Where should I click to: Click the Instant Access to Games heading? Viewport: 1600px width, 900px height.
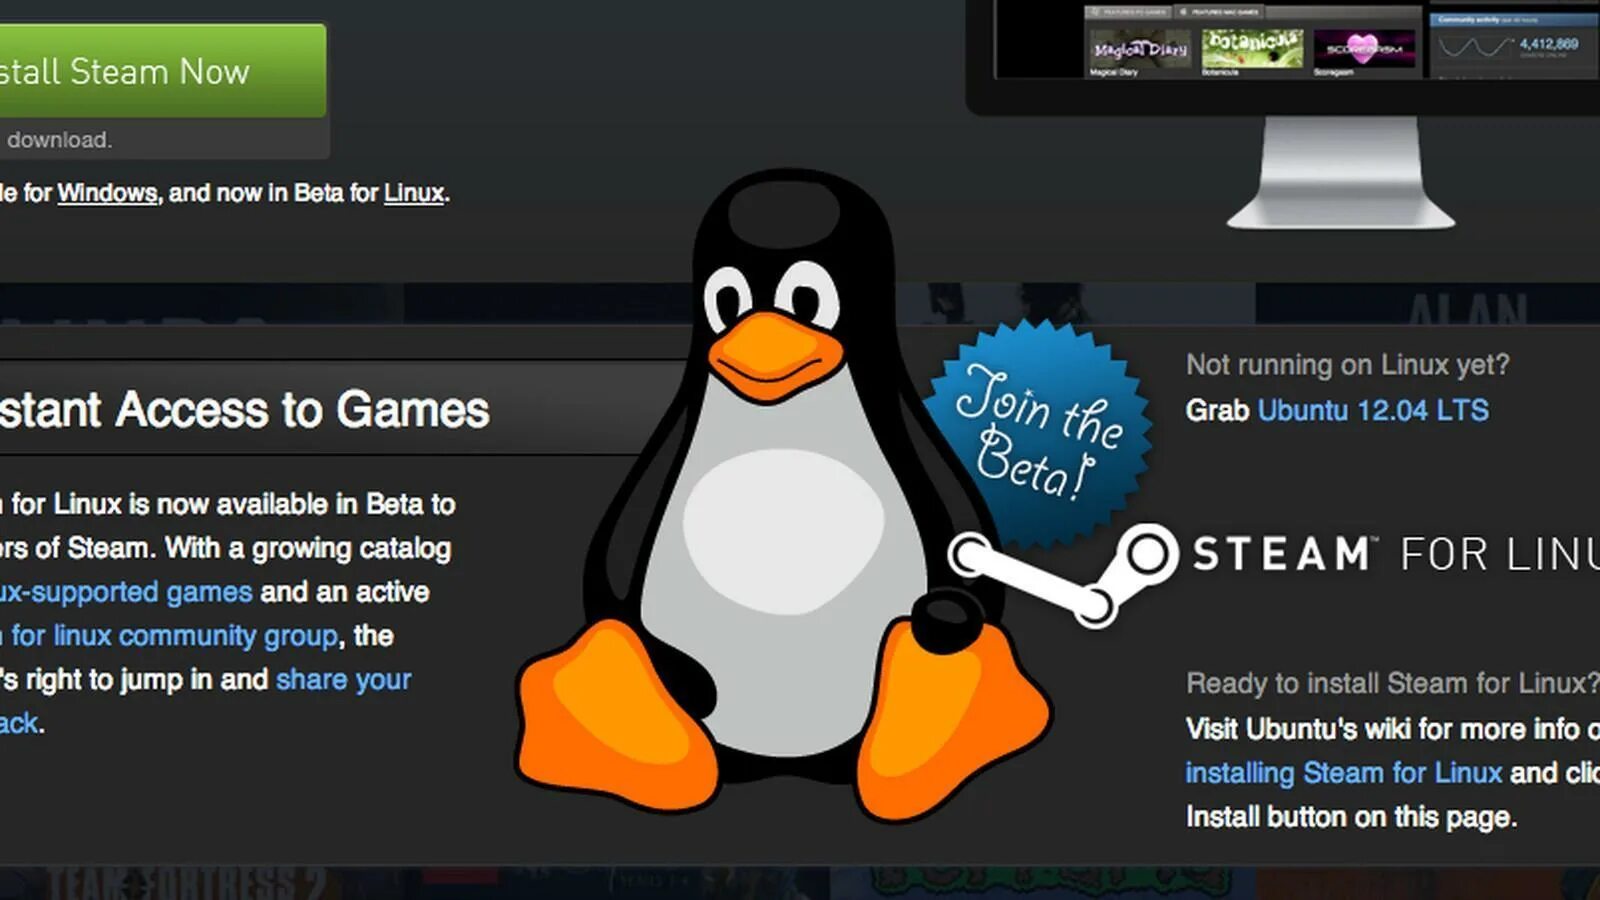pos(245,409)
